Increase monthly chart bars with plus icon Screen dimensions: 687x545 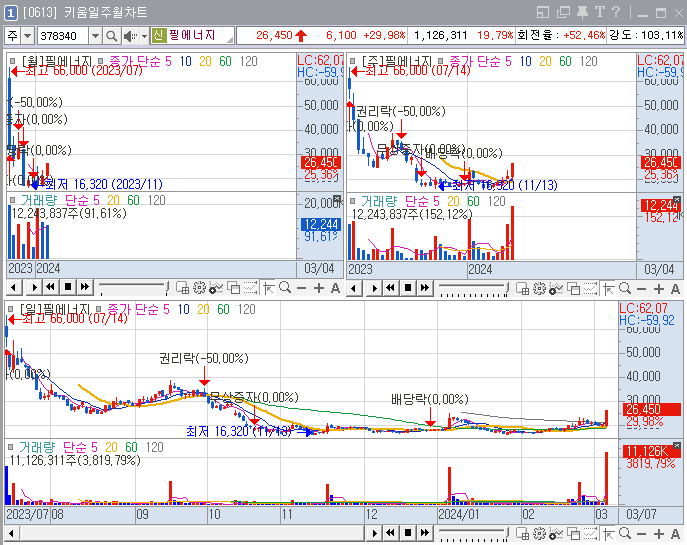[319, 288]
